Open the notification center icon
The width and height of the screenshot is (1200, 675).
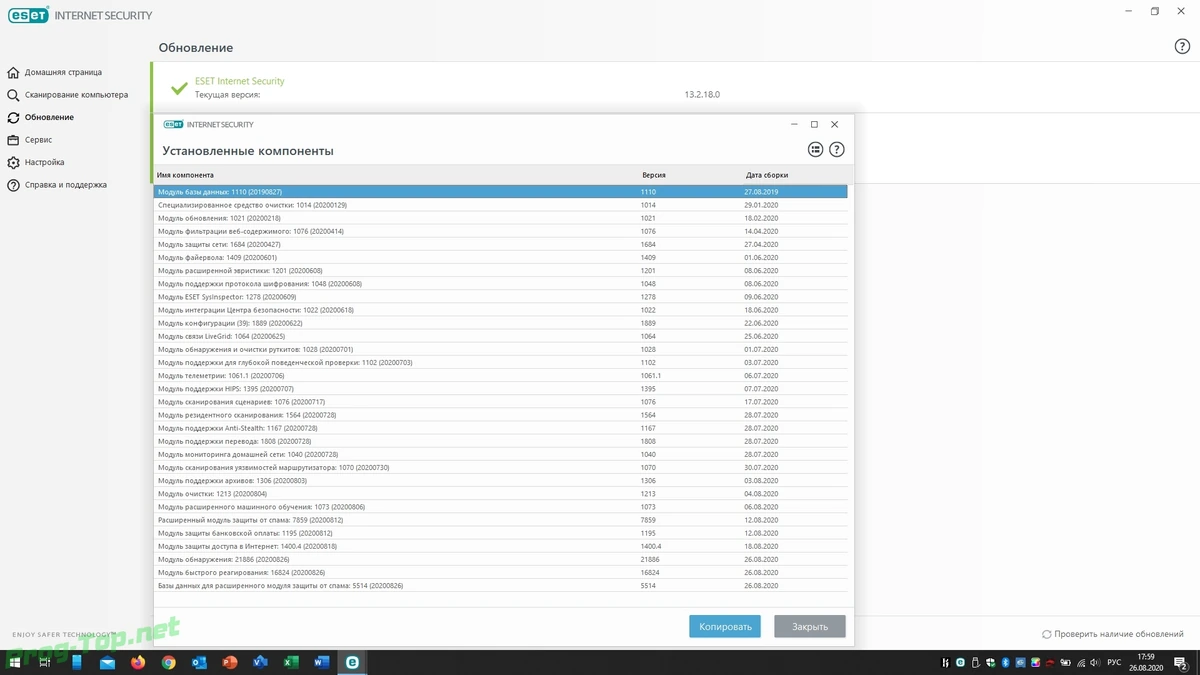pos(1181,663)
